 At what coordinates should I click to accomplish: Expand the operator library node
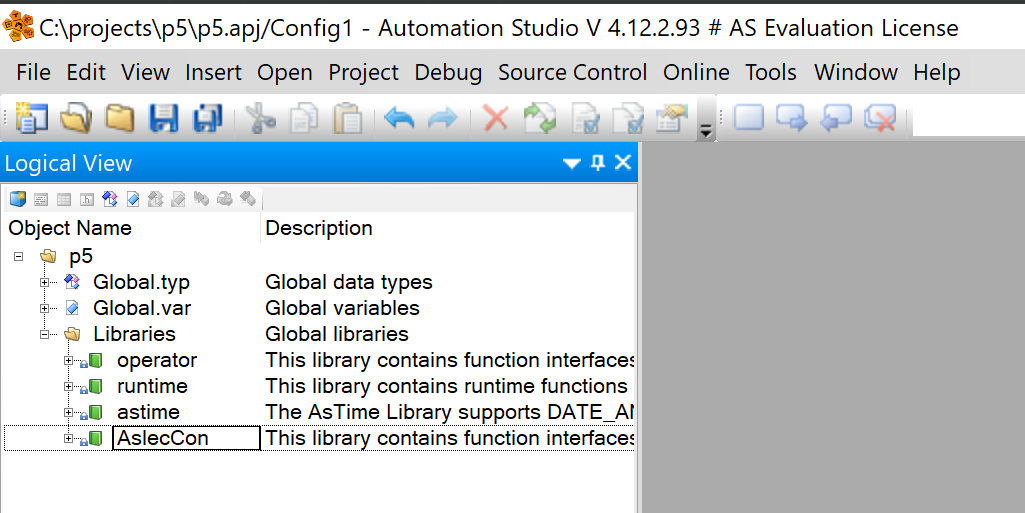68,360
